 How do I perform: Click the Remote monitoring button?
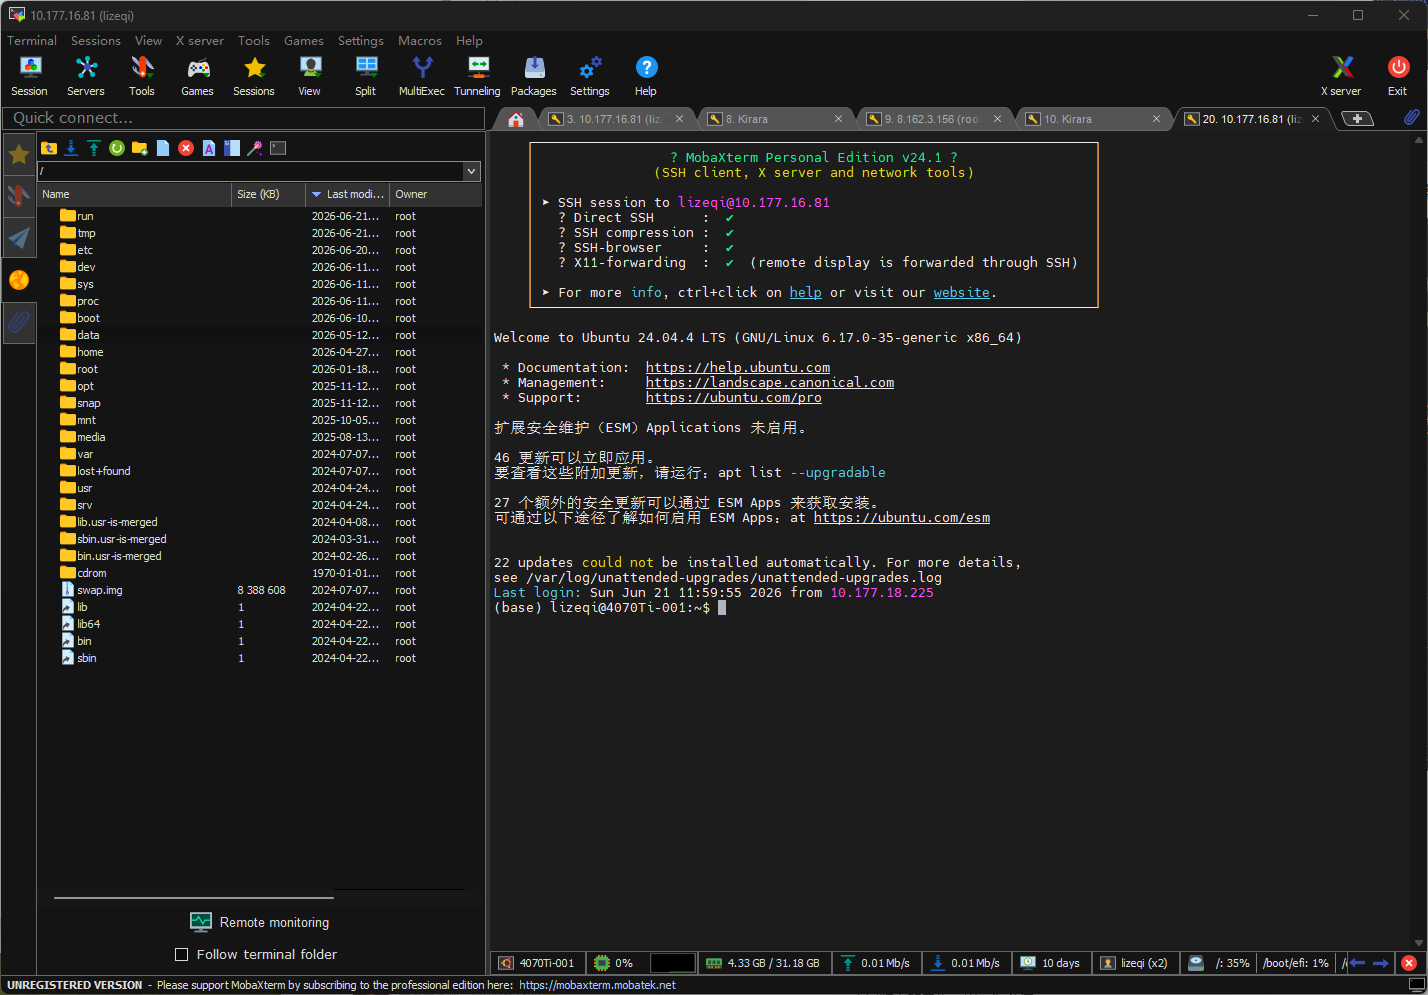(260, 922)
